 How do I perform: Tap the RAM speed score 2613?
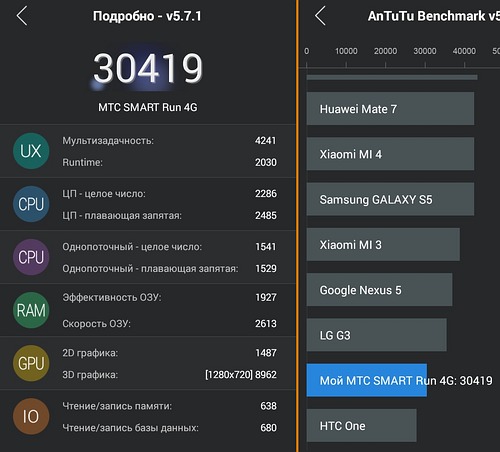coord(266,324)
